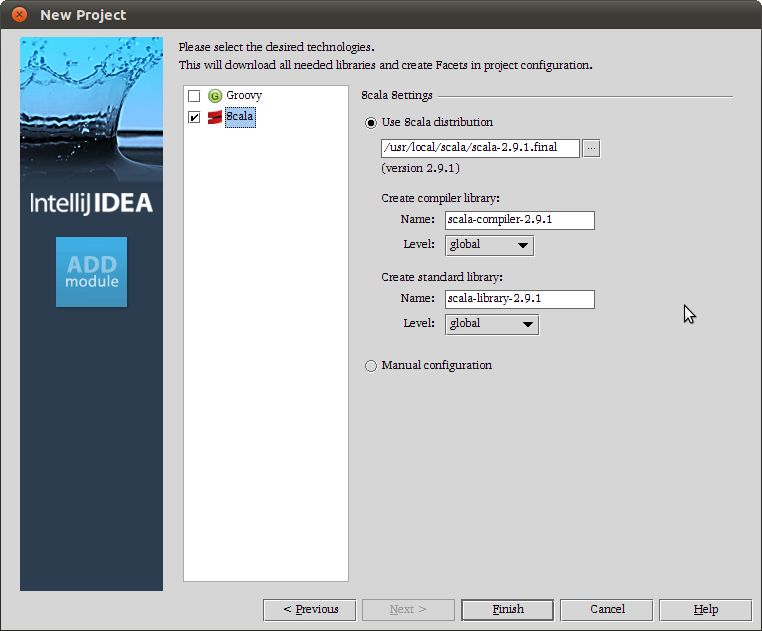Click the Finish button

click(x=507, y=610)
